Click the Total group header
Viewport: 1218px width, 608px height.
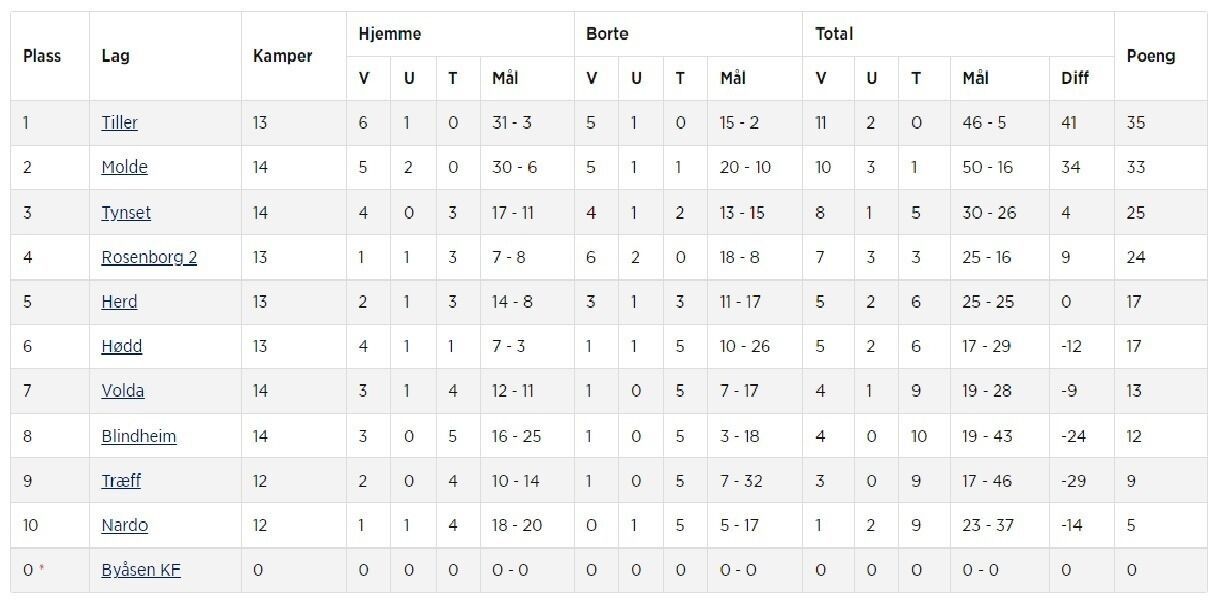[x=834, y=34]
